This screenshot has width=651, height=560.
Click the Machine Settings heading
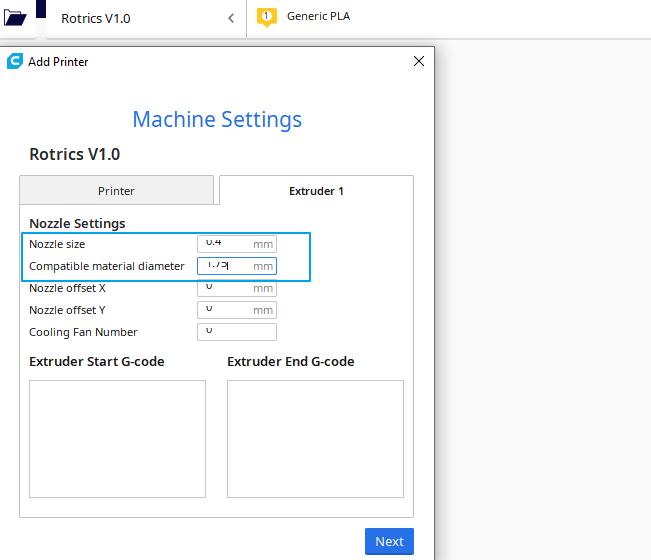click(x=217, y=120)
